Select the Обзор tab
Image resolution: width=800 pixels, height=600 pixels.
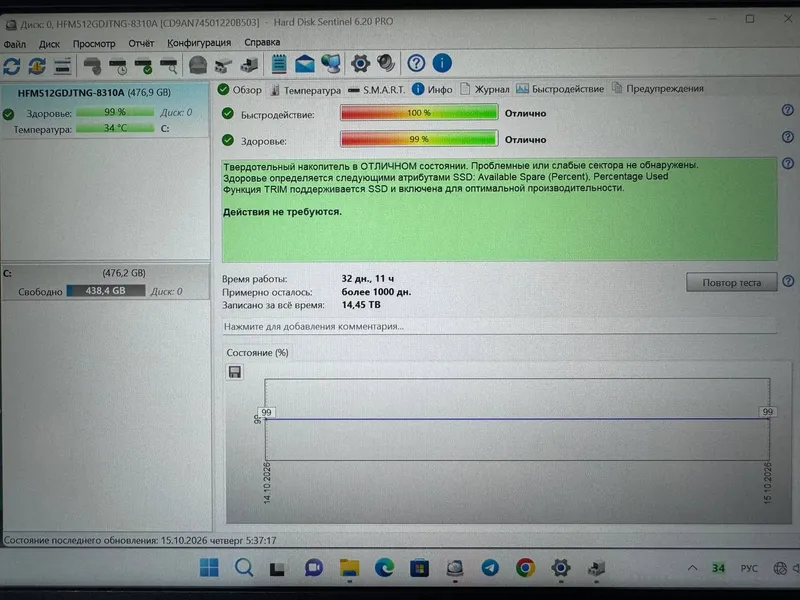pyautogui.click(x=239, y=90)
